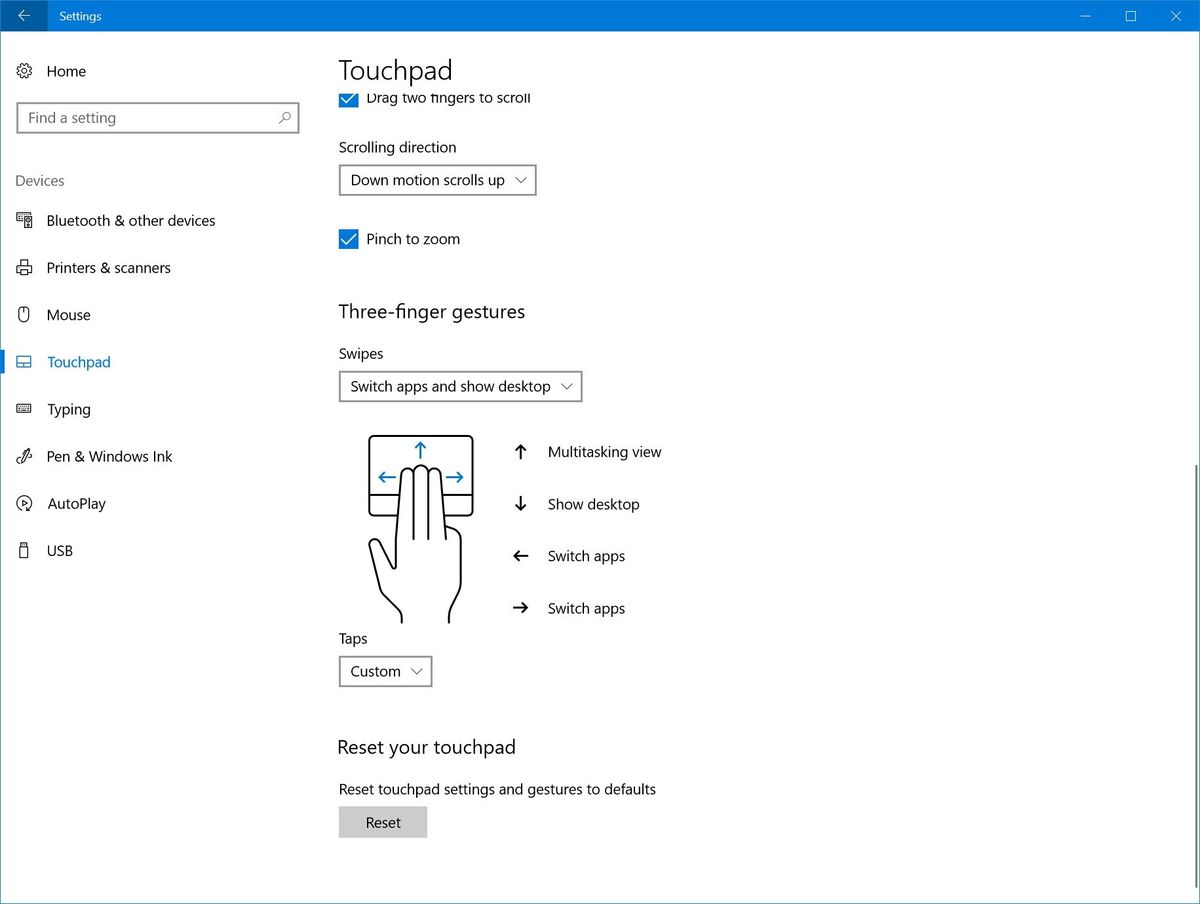Select the Touchpad label in the sidebar
This screenshot has width=1200, height=904.
(x=79, y=362)
